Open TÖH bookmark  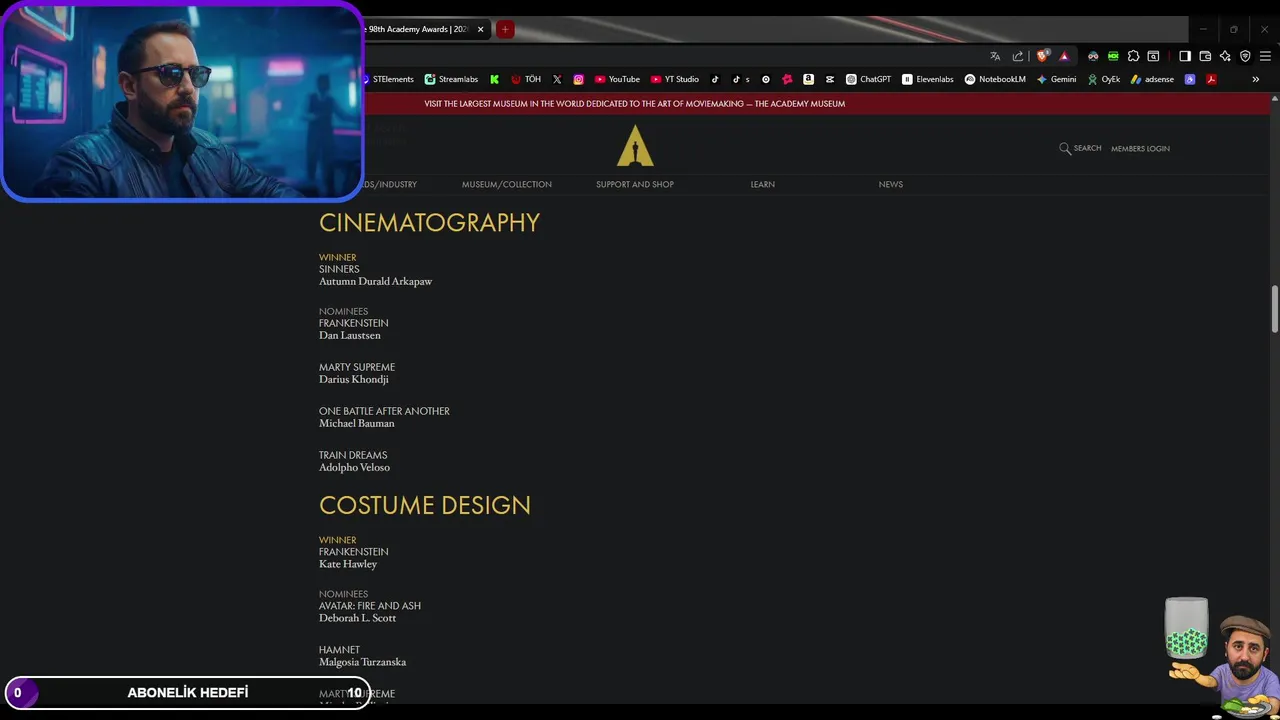tap(526, 79)
